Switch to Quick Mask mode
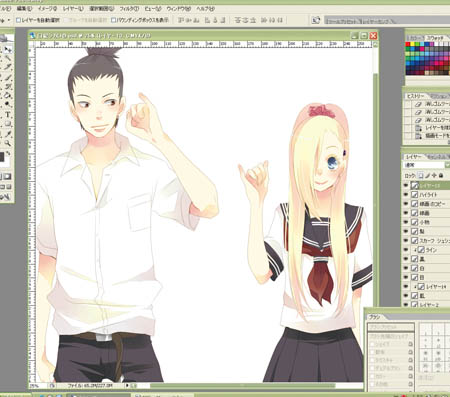Image resolution: width=450 pixels, height=397 pixels. 7,176
